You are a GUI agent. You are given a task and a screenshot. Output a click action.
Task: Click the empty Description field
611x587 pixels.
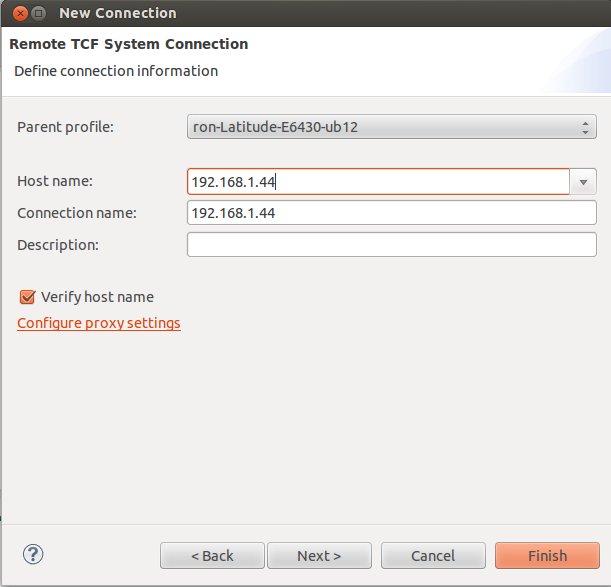click(392, 245)
